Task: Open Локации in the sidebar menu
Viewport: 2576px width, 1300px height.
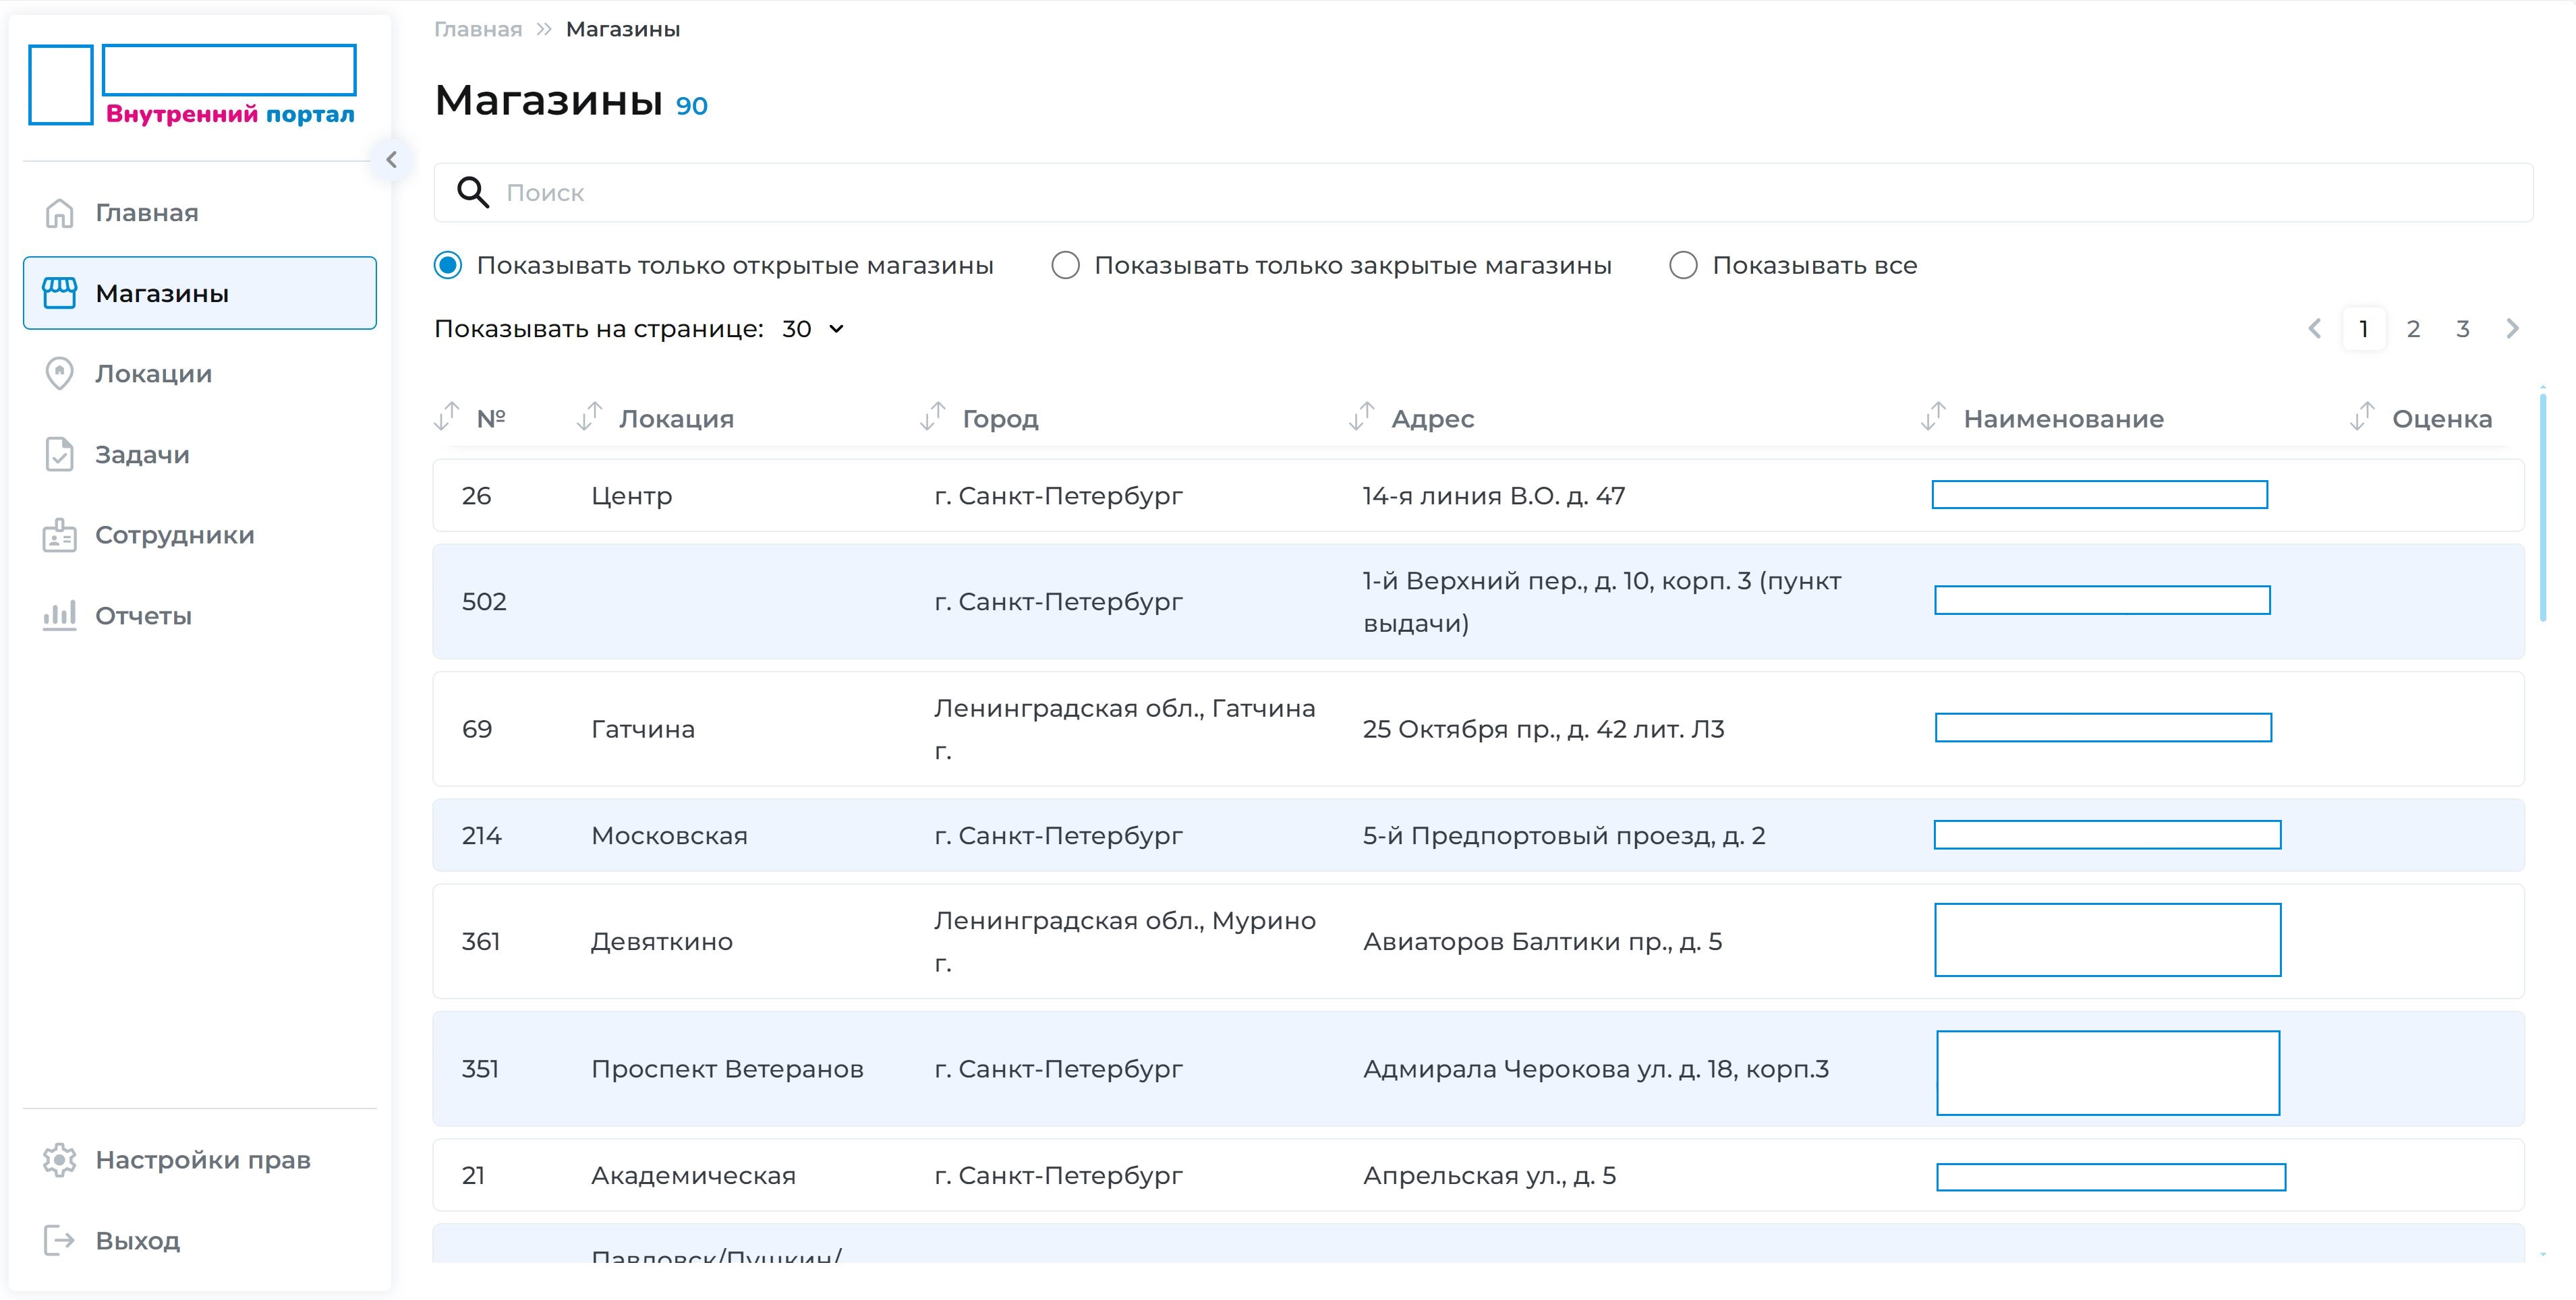Action: [x=200, y=374]
